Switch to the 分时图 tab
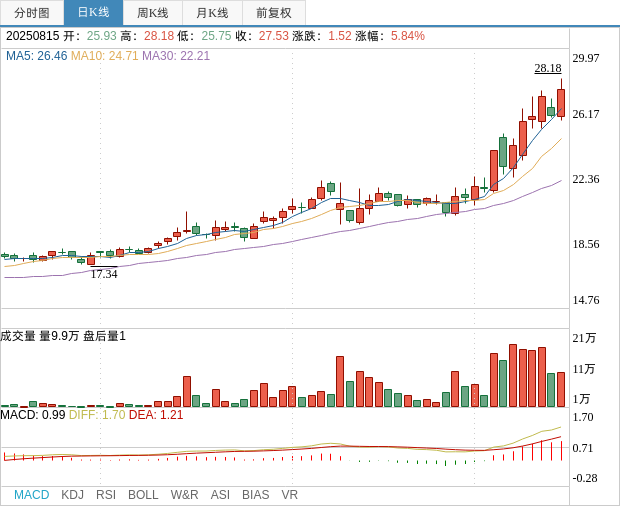Screen dimensions: 620x506 click(x=32, y=13)
